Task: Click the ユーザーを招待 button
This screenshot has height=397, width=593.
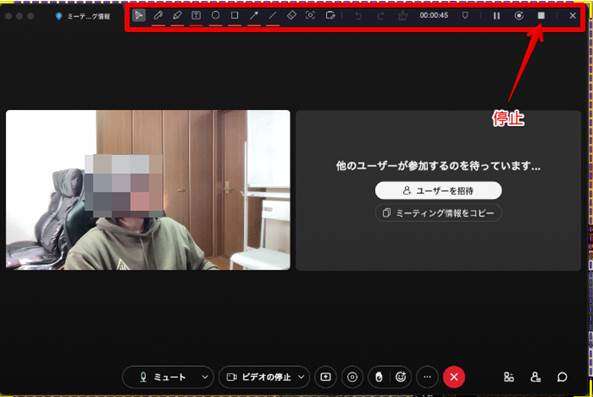Action: tap(438, 191)
